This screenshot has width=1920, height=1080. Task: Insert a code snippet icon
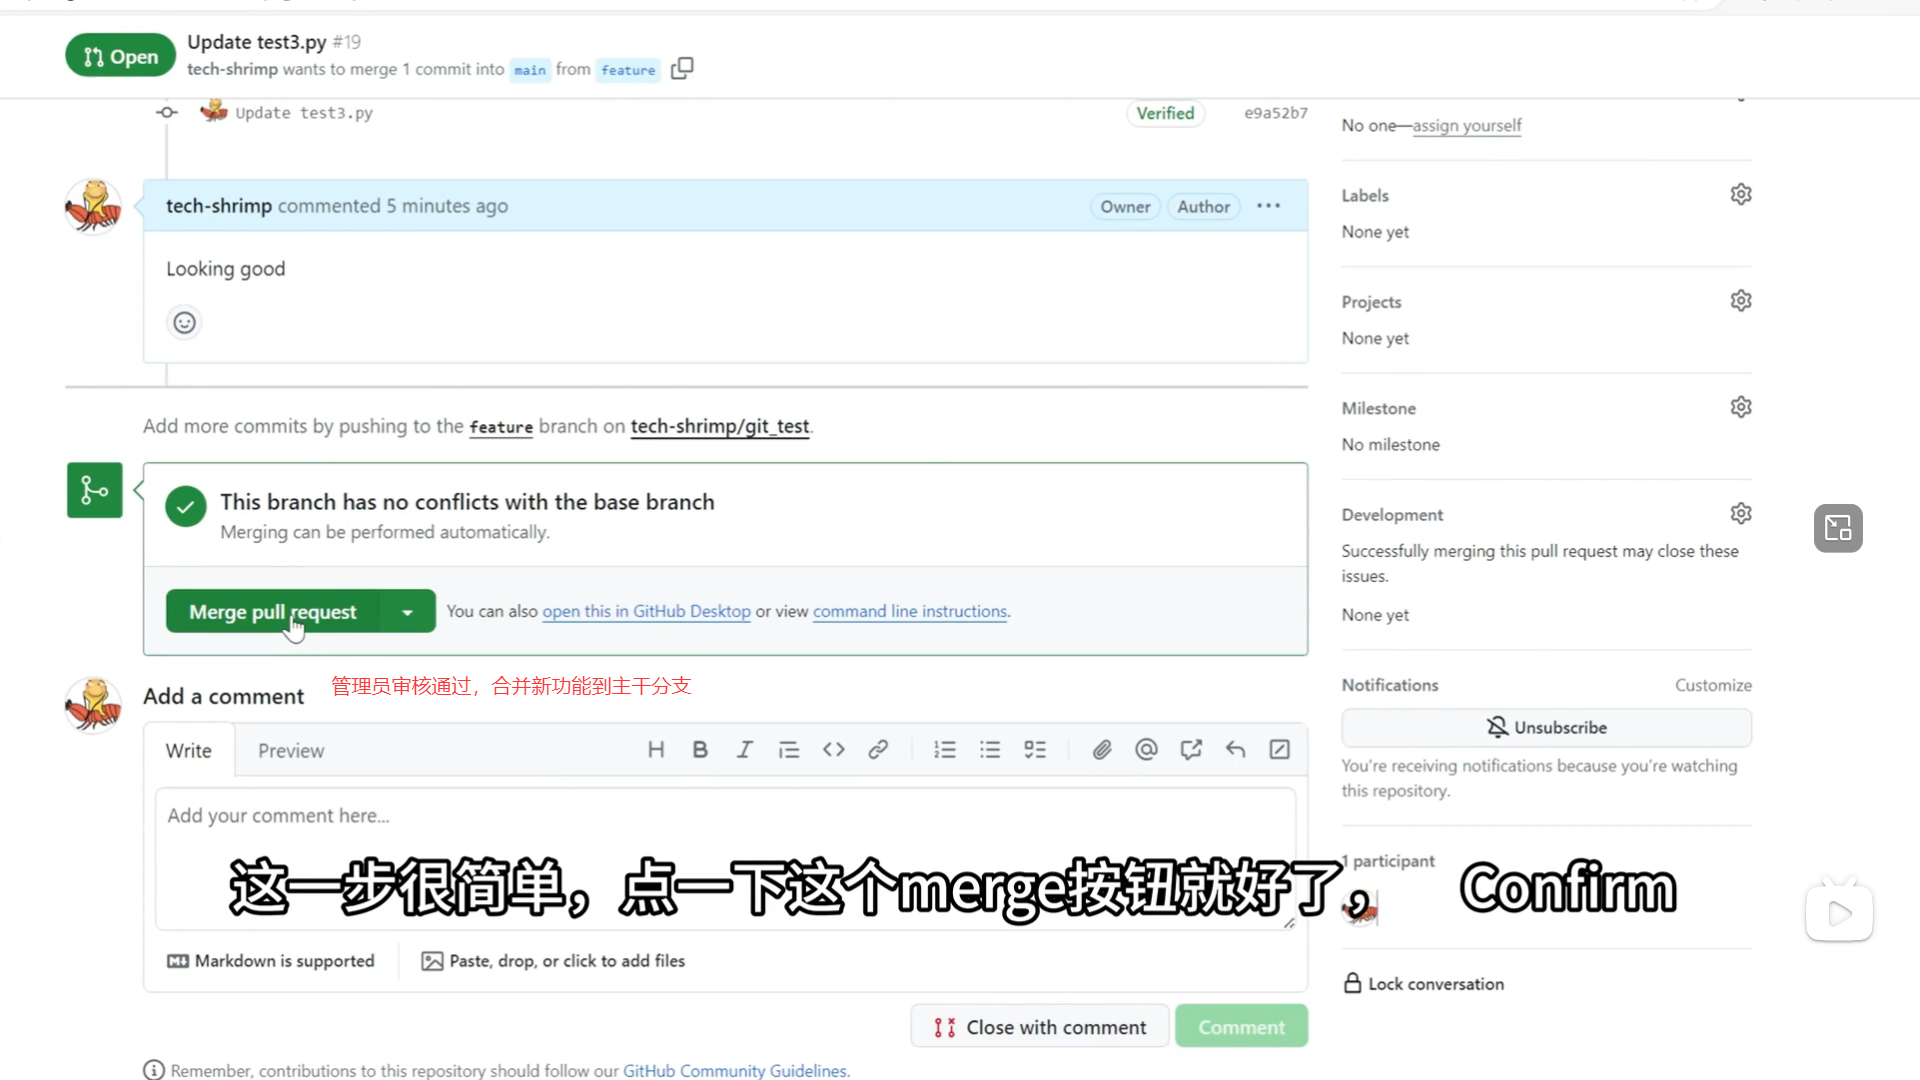coord(834,750)
